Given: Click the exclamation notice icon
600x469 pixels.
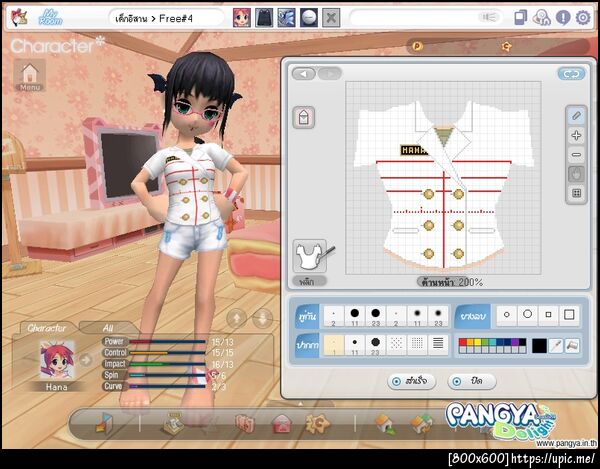Looking at the screenshot, I should point(563,18).
